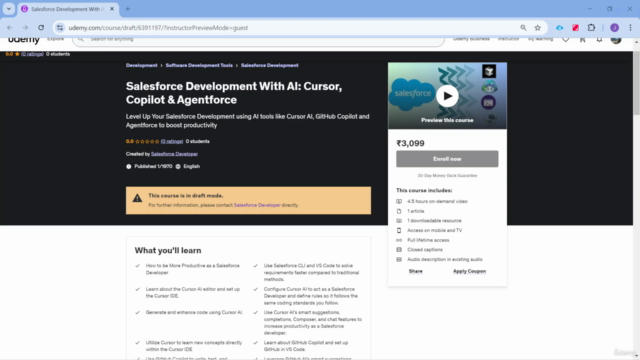
Task: Click the Enroll now button
Action: click(447, 159)
